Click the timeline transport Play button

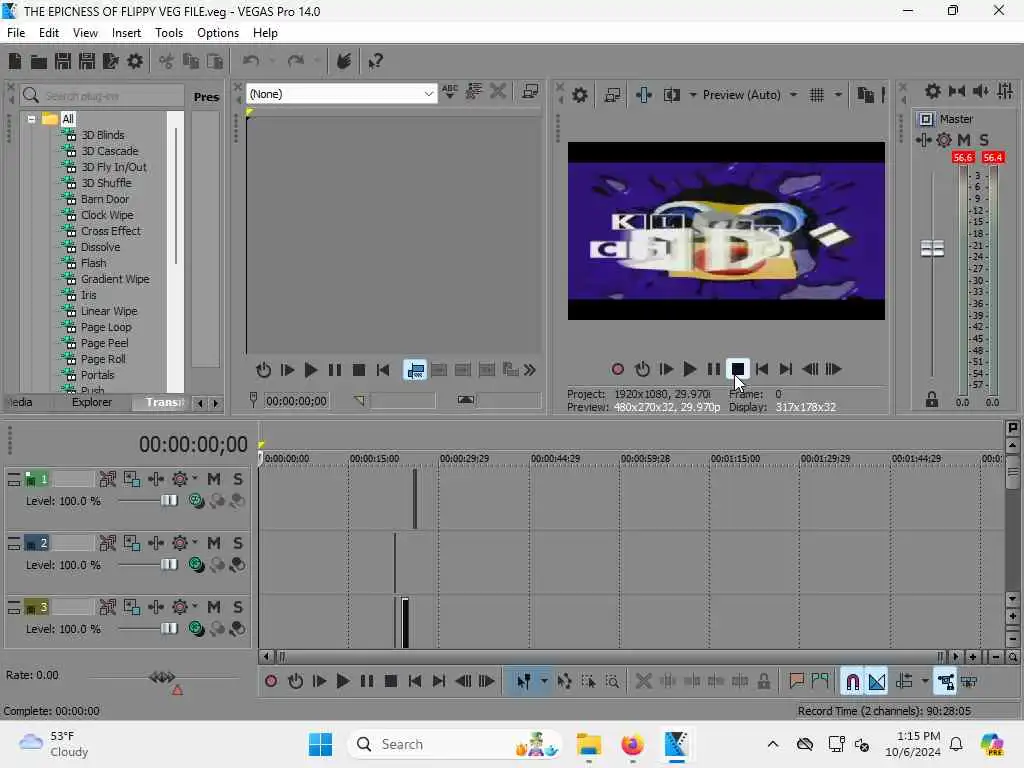(342, 682)
